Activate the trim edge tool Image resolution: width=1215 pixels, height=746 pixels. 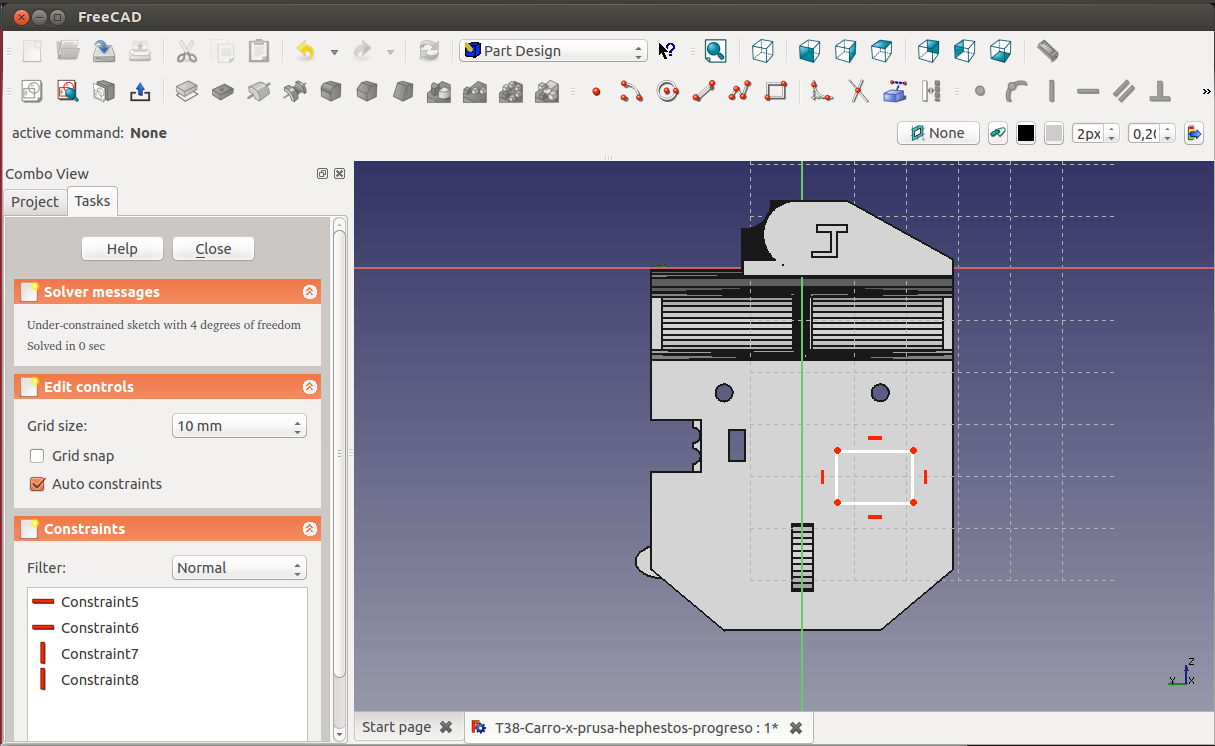(859, 92)
